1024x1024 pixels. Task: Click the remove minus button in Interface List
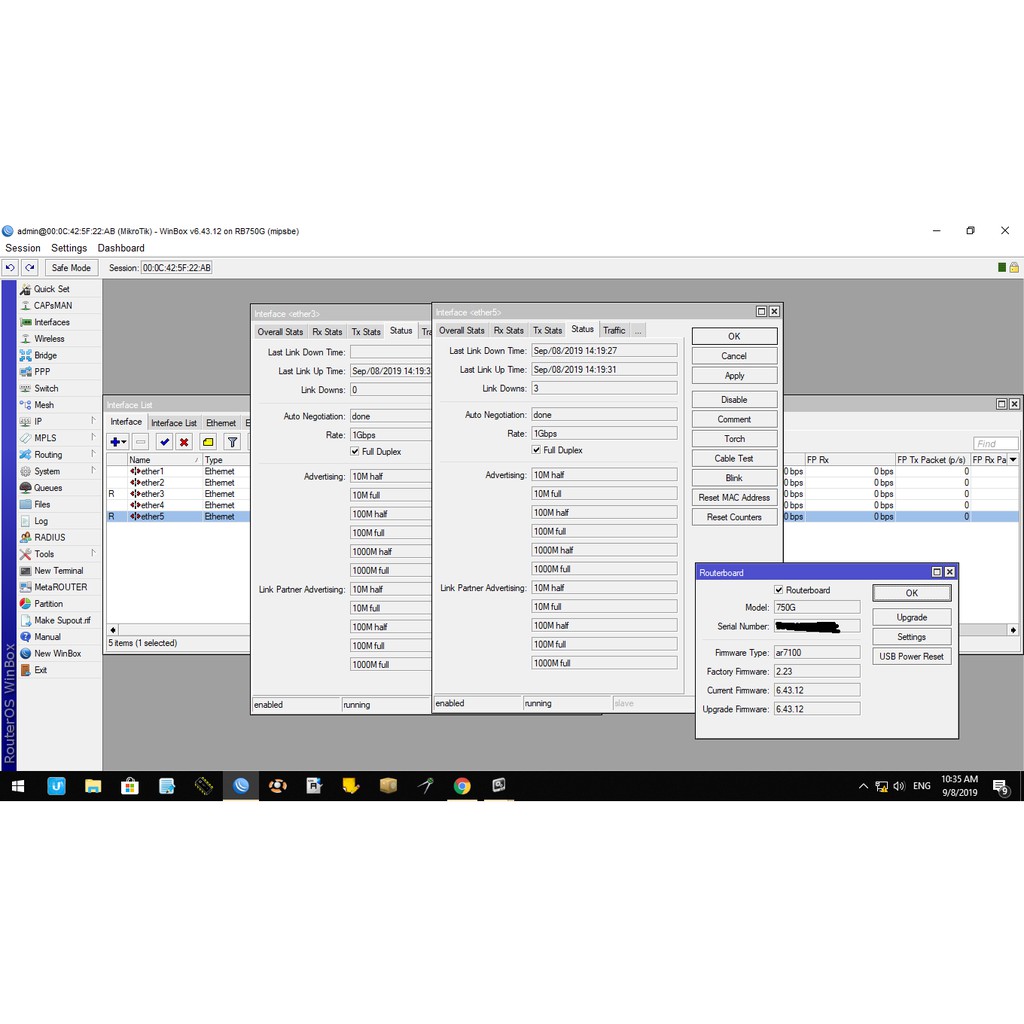tap(140, 442)
